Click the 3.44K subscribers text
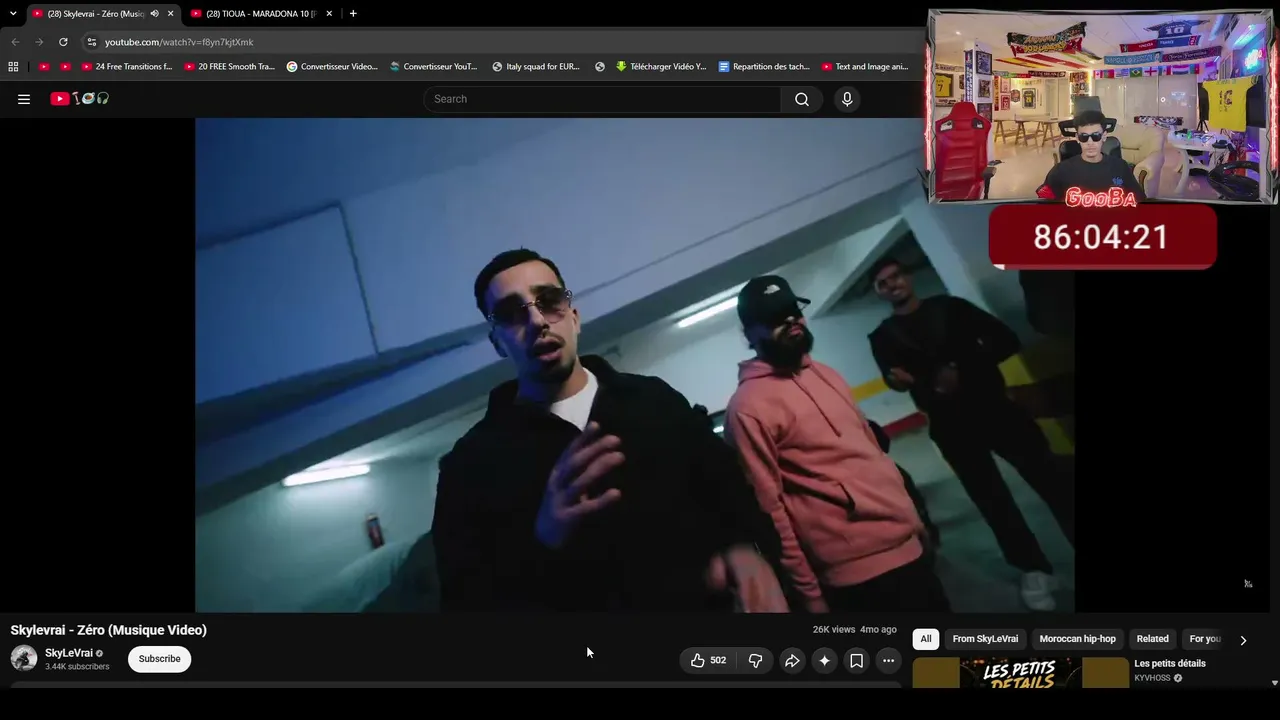 [x=77, y=667]
